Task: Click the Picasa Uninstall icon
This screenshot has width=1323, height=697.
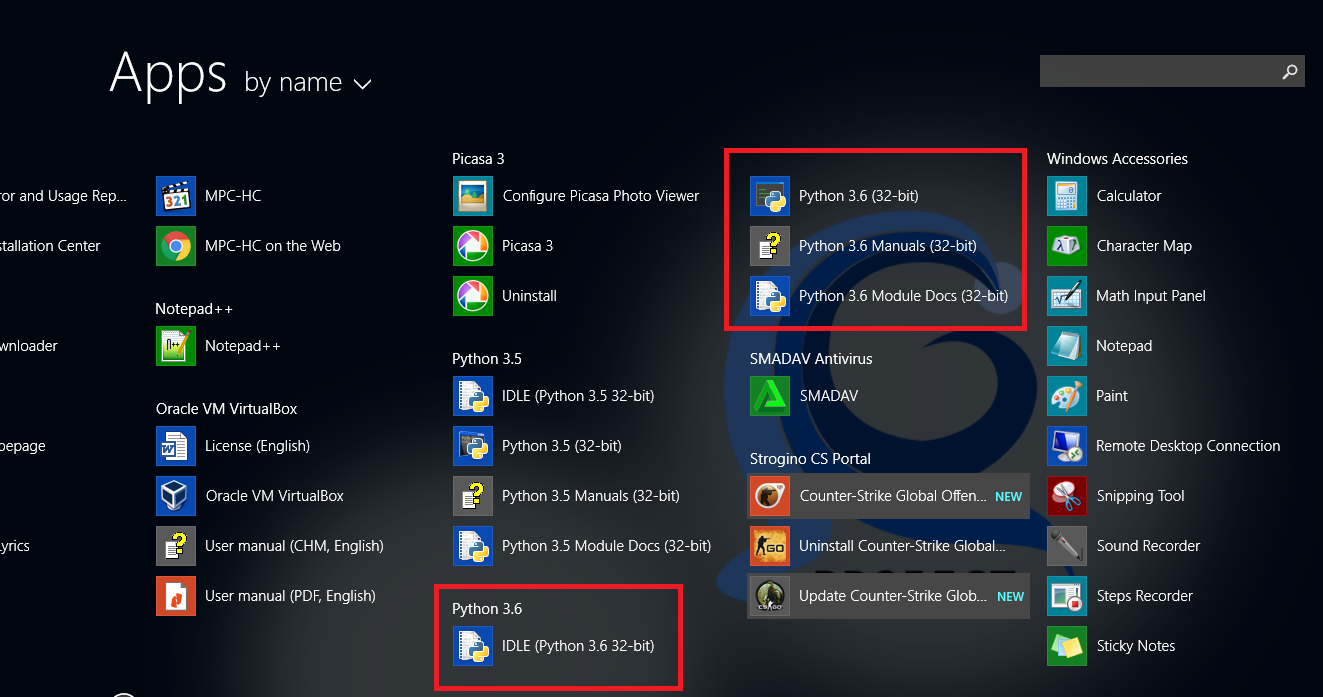Action: point(473,296)
